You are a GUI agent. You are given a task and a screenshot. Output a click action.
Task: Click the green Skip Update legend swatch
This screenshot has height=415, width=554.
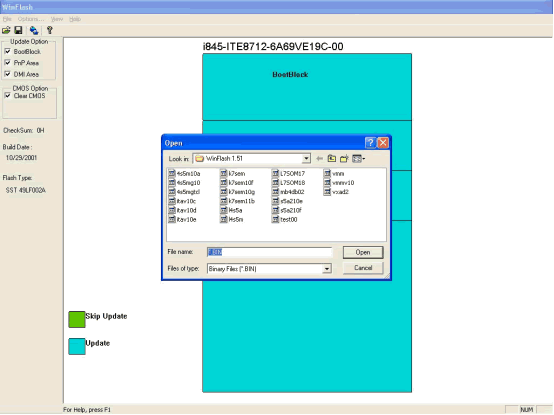point(77,319)
